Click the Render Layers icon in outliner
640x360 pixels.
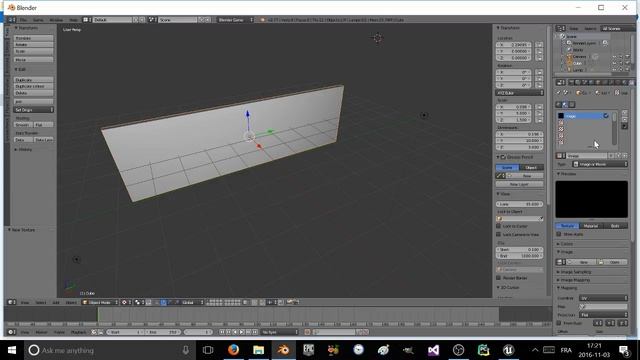[569, 43]
